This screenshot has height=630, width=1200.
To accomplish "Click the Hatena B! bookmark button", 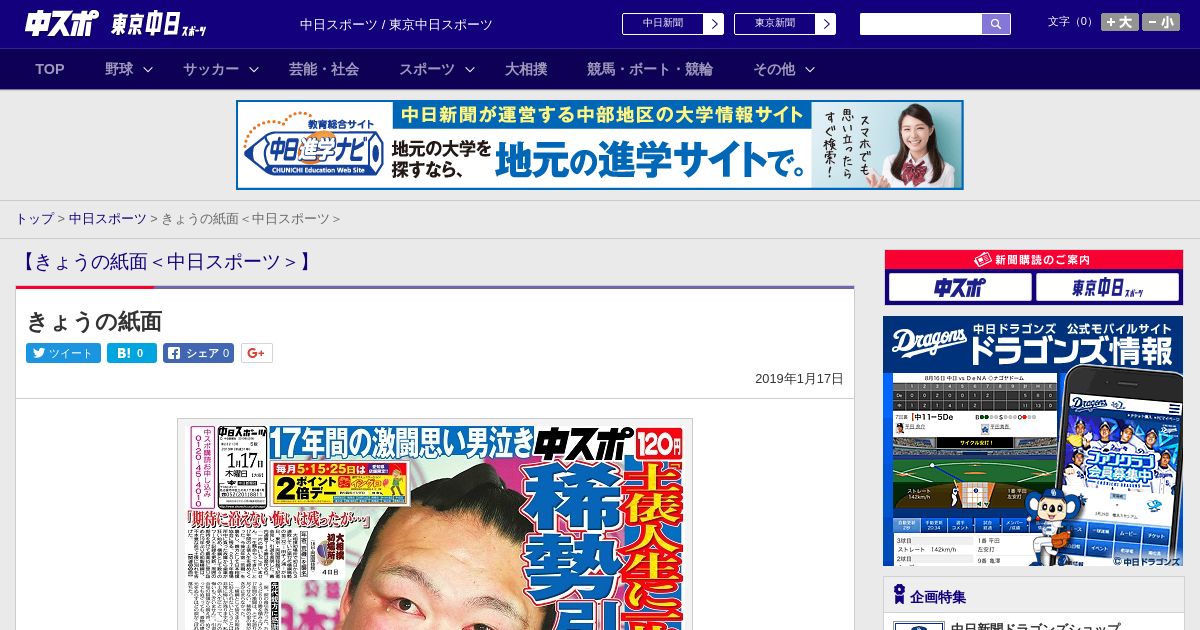I will coord(132,353).
